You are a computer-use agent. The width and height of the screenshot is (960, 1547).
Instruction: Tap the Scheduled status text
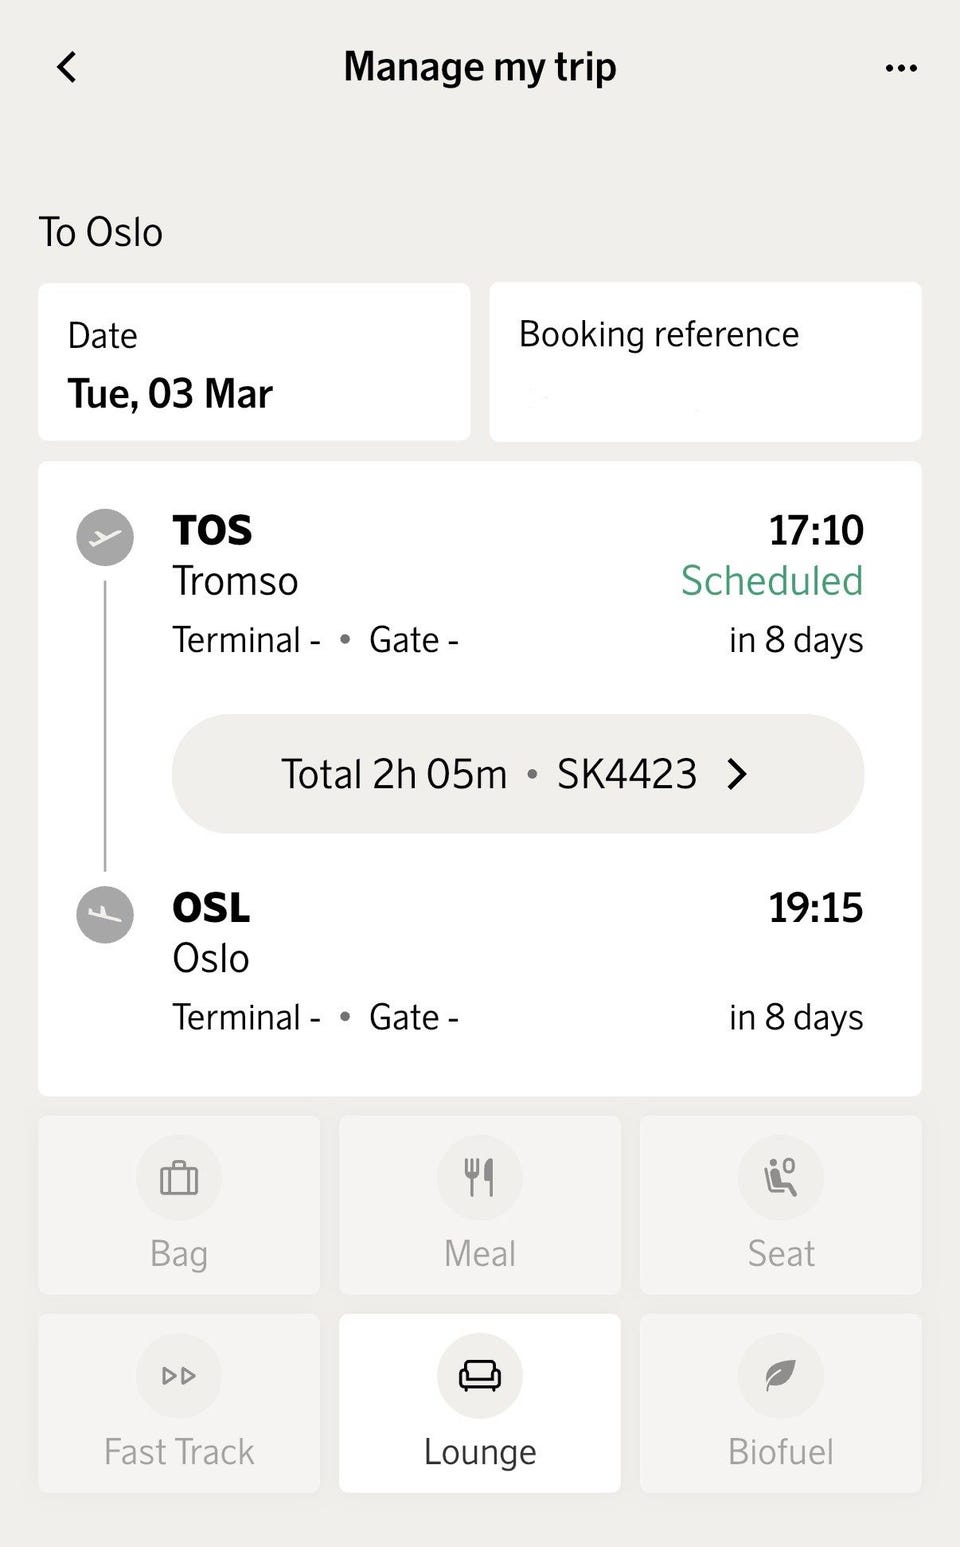click(x=771, y=581)
